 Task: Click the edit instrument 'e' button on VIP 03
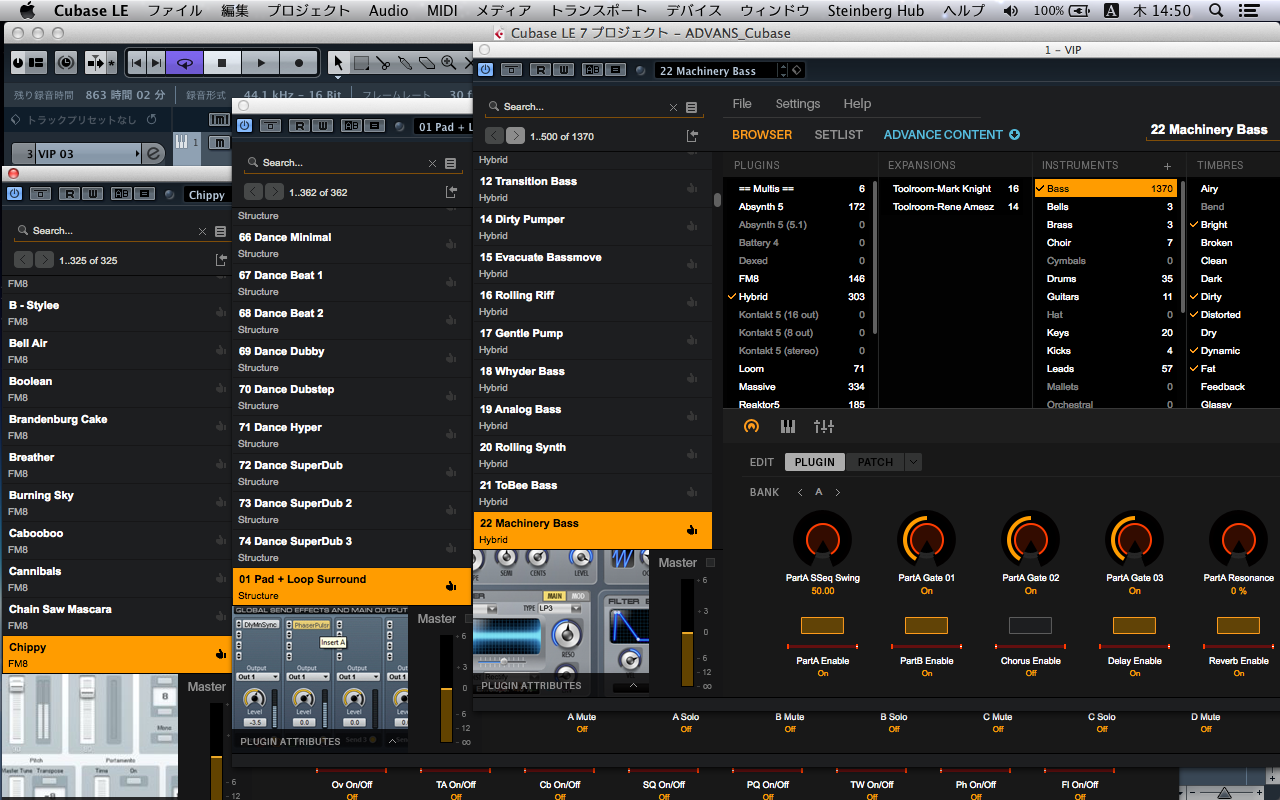(x=154, y=154)
